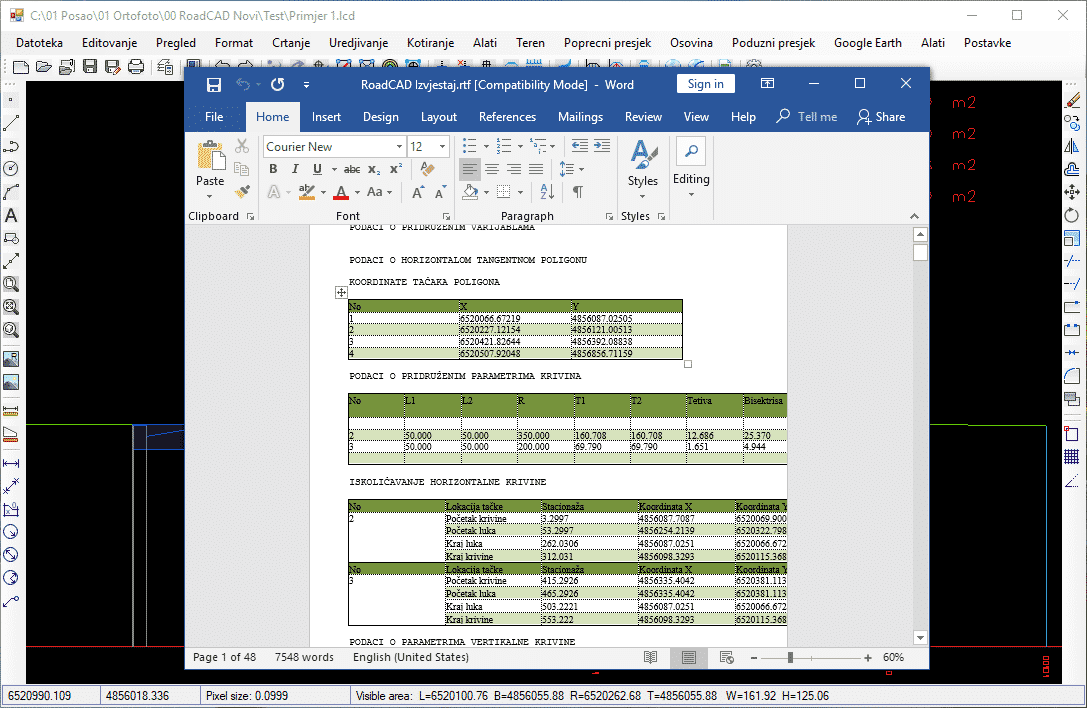This screenshot has height=708, width=1087.
Task: Click the Format Painter brush icon
Action: (242, 191)
